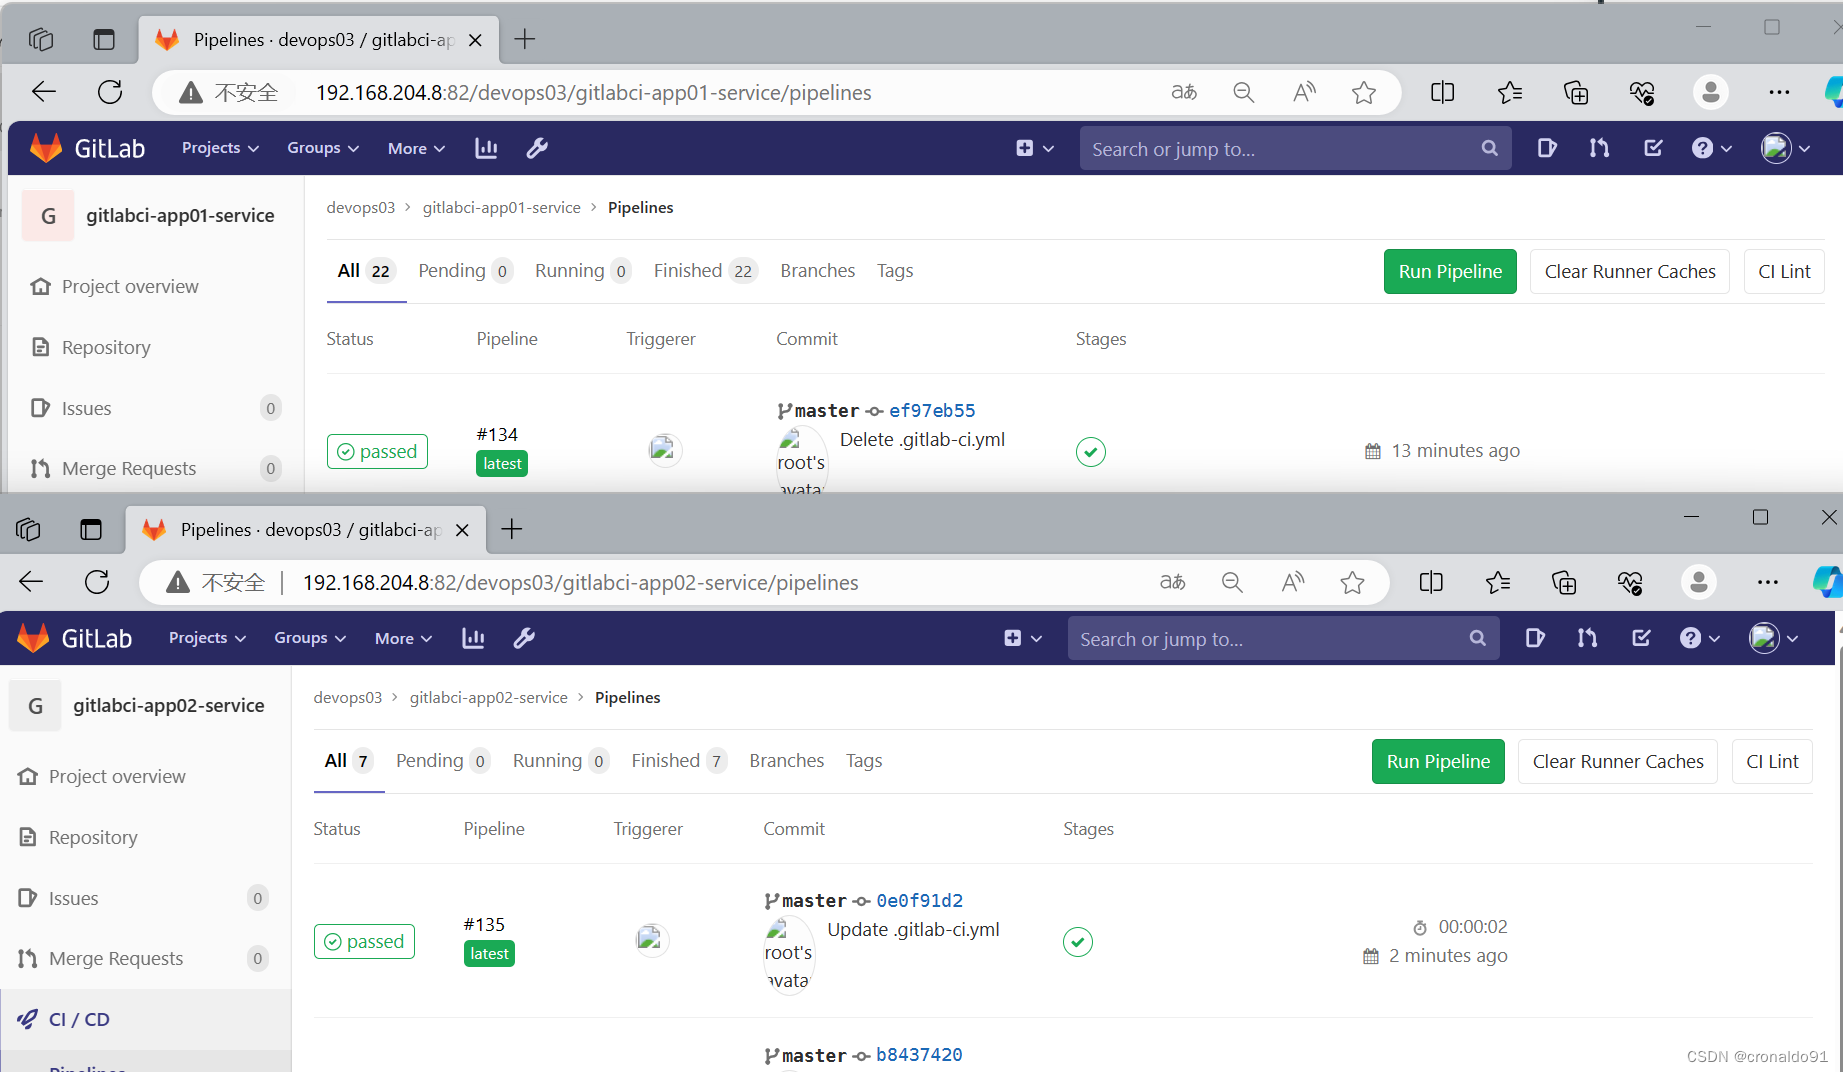The image size is (1843, 1072).
Task: Select the Finished tab with 22 in app01
Action: click(705, 271)
